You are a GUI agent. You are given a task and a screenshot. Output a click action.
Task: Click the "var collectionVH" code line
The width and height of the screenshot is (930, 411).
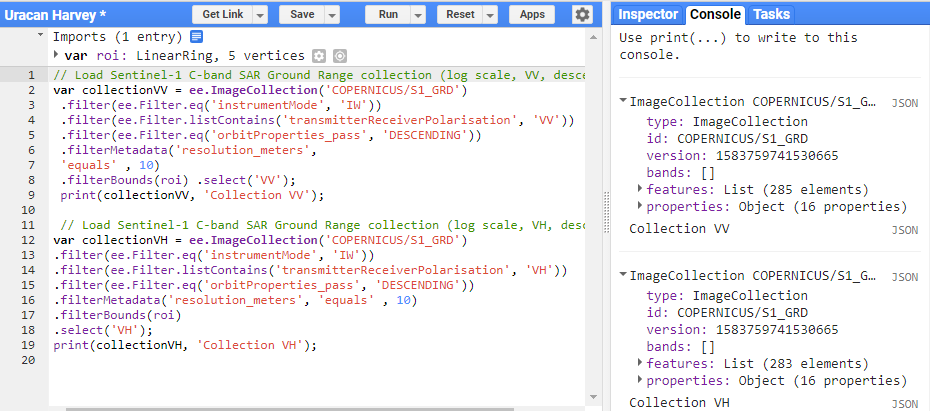click(260, 240)
